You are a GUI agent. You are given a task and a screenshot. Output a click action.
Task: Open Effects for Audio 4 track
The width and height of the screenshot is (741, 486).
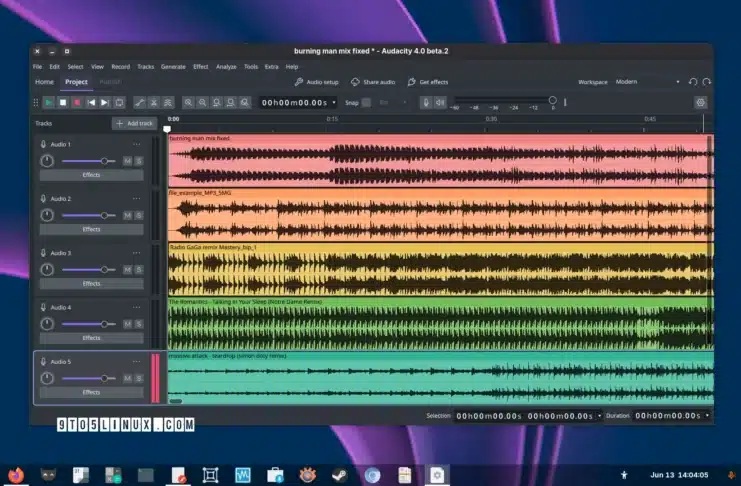(x=92, y=338)
